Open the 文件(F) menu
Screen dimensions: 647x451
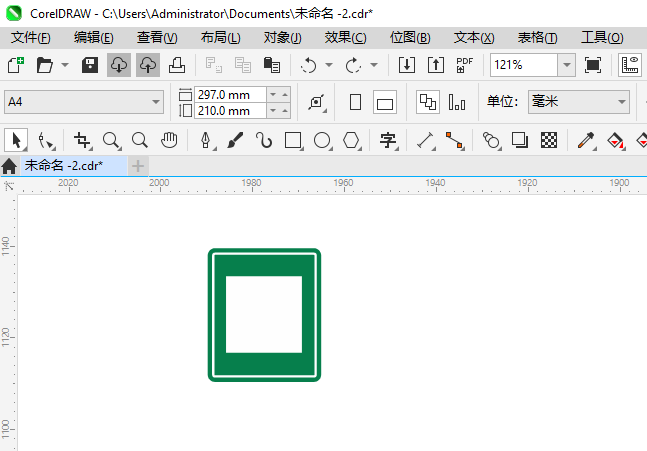coord(31,38)
